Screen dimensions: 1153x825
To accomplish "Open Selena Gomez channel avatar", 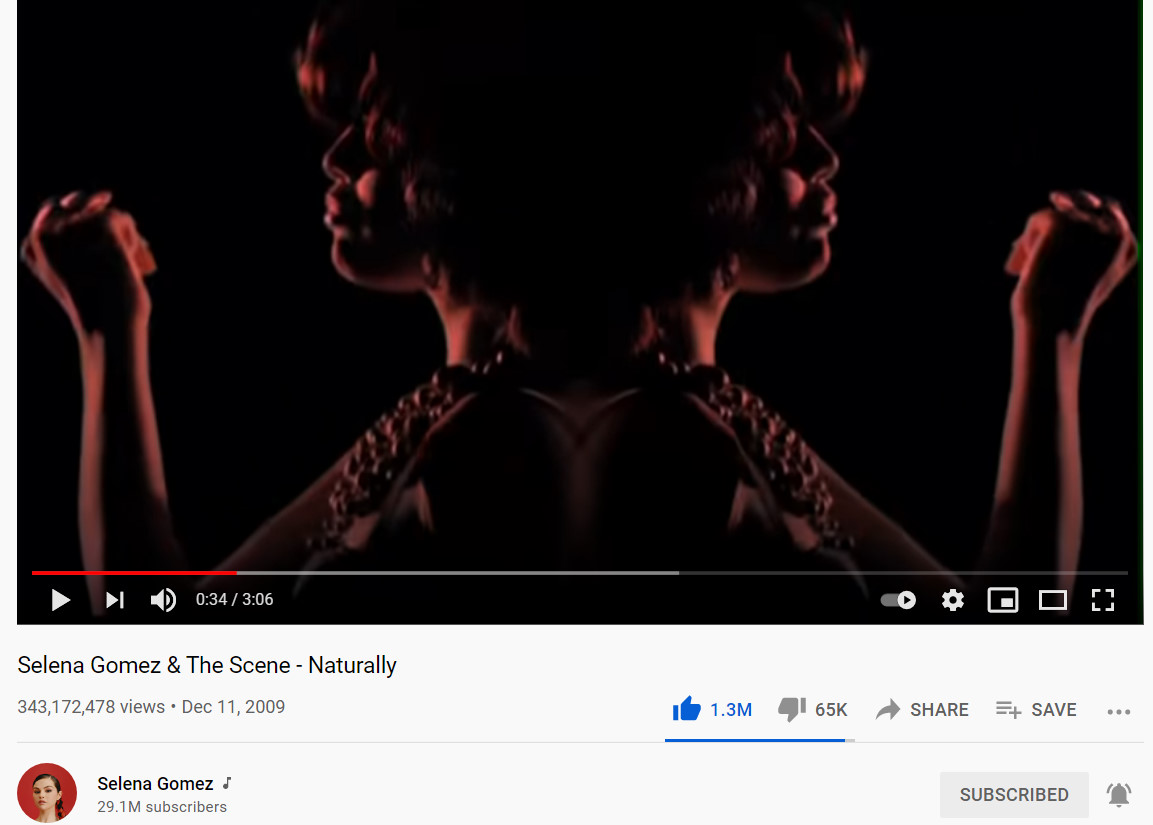I will click(47, 793).
